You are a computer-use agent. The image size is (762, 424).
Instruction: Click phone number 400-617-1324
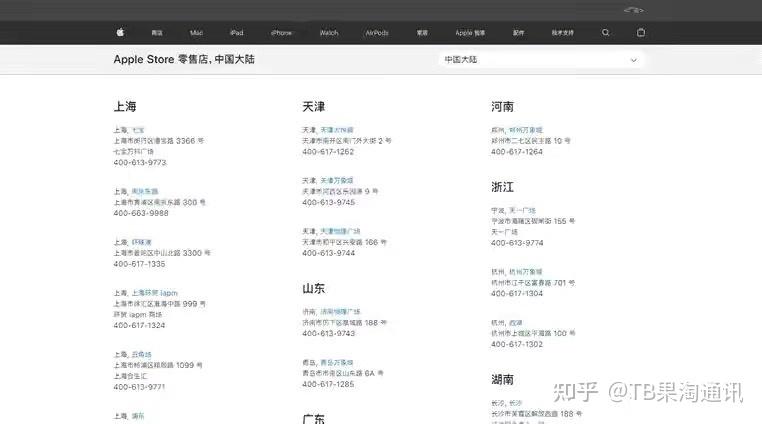[x=139, y=325]
